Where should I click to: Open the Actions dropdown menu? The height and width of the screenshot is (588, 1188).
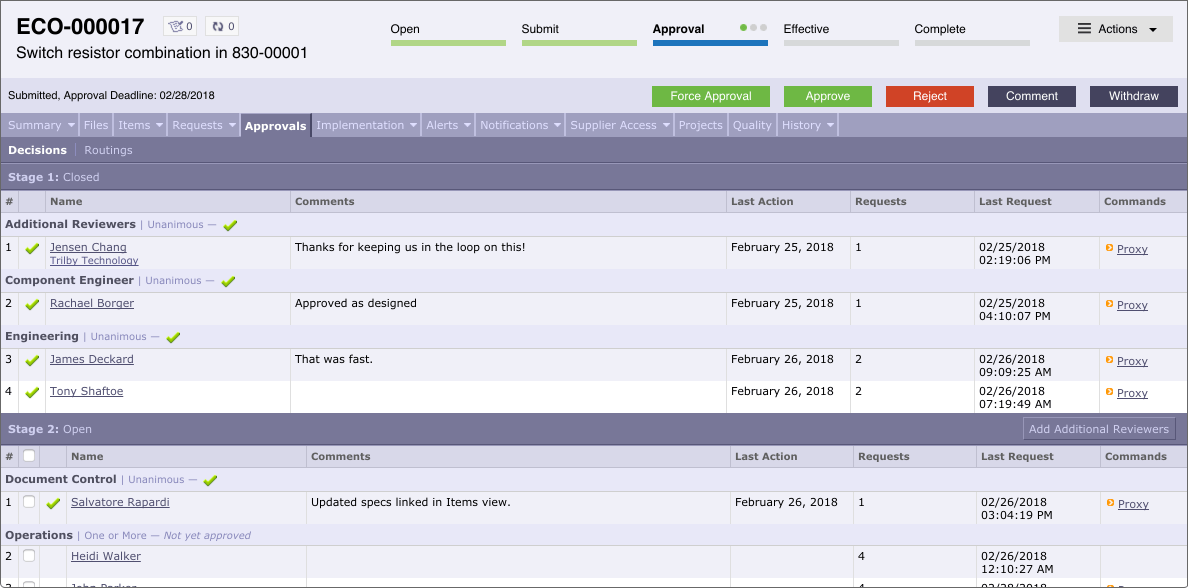tap(1115, 29)
